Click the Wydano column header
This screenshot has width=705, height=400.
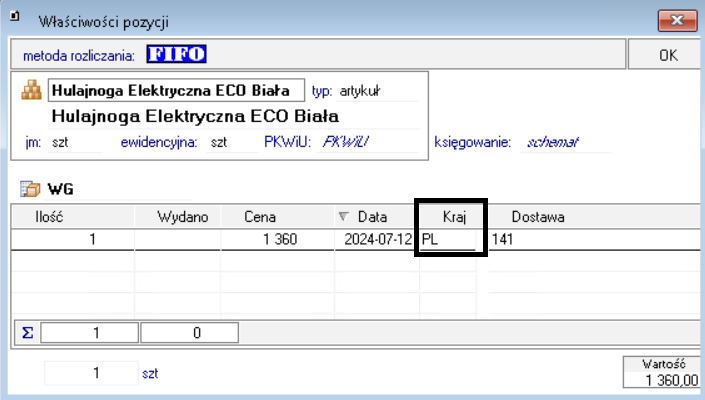click(180, 216)
